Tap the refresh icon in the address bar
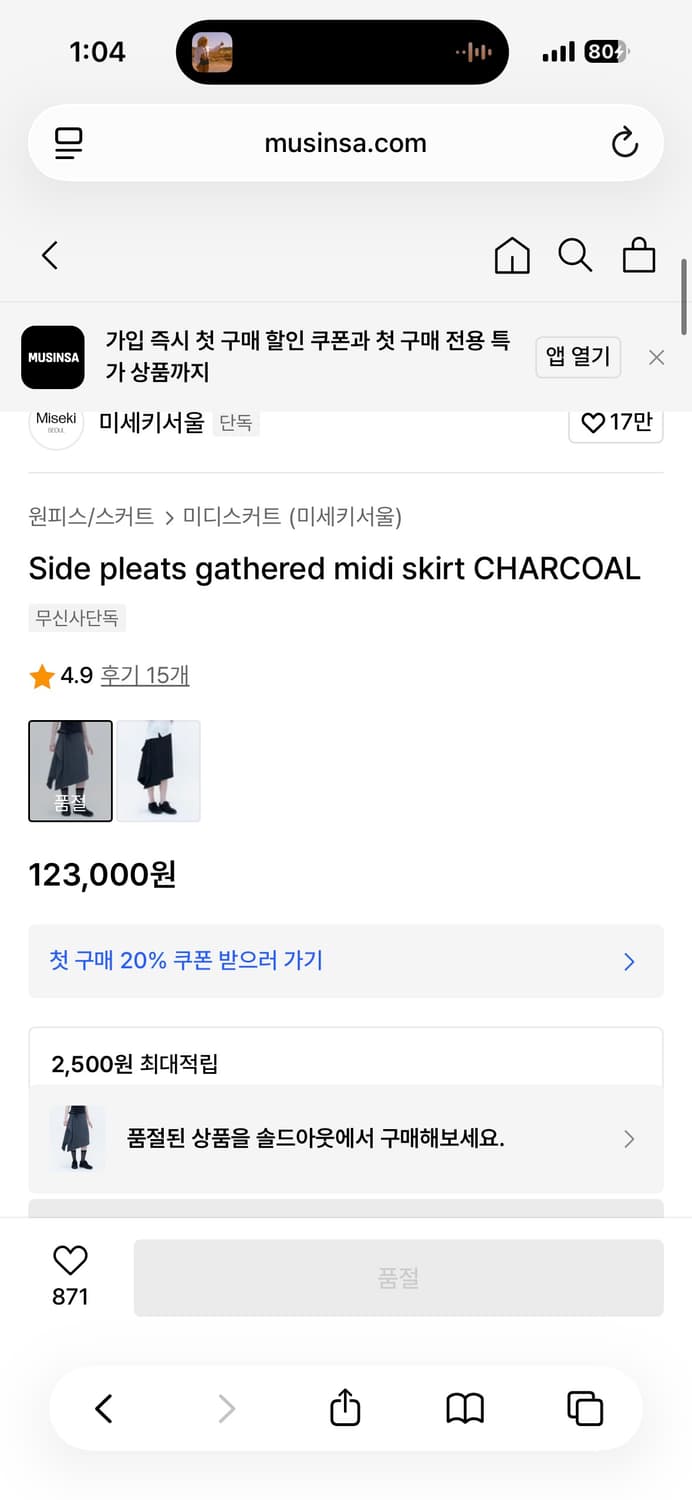Image resolution: width=692 pixels, height=1500 pixels. click(624, 142)
